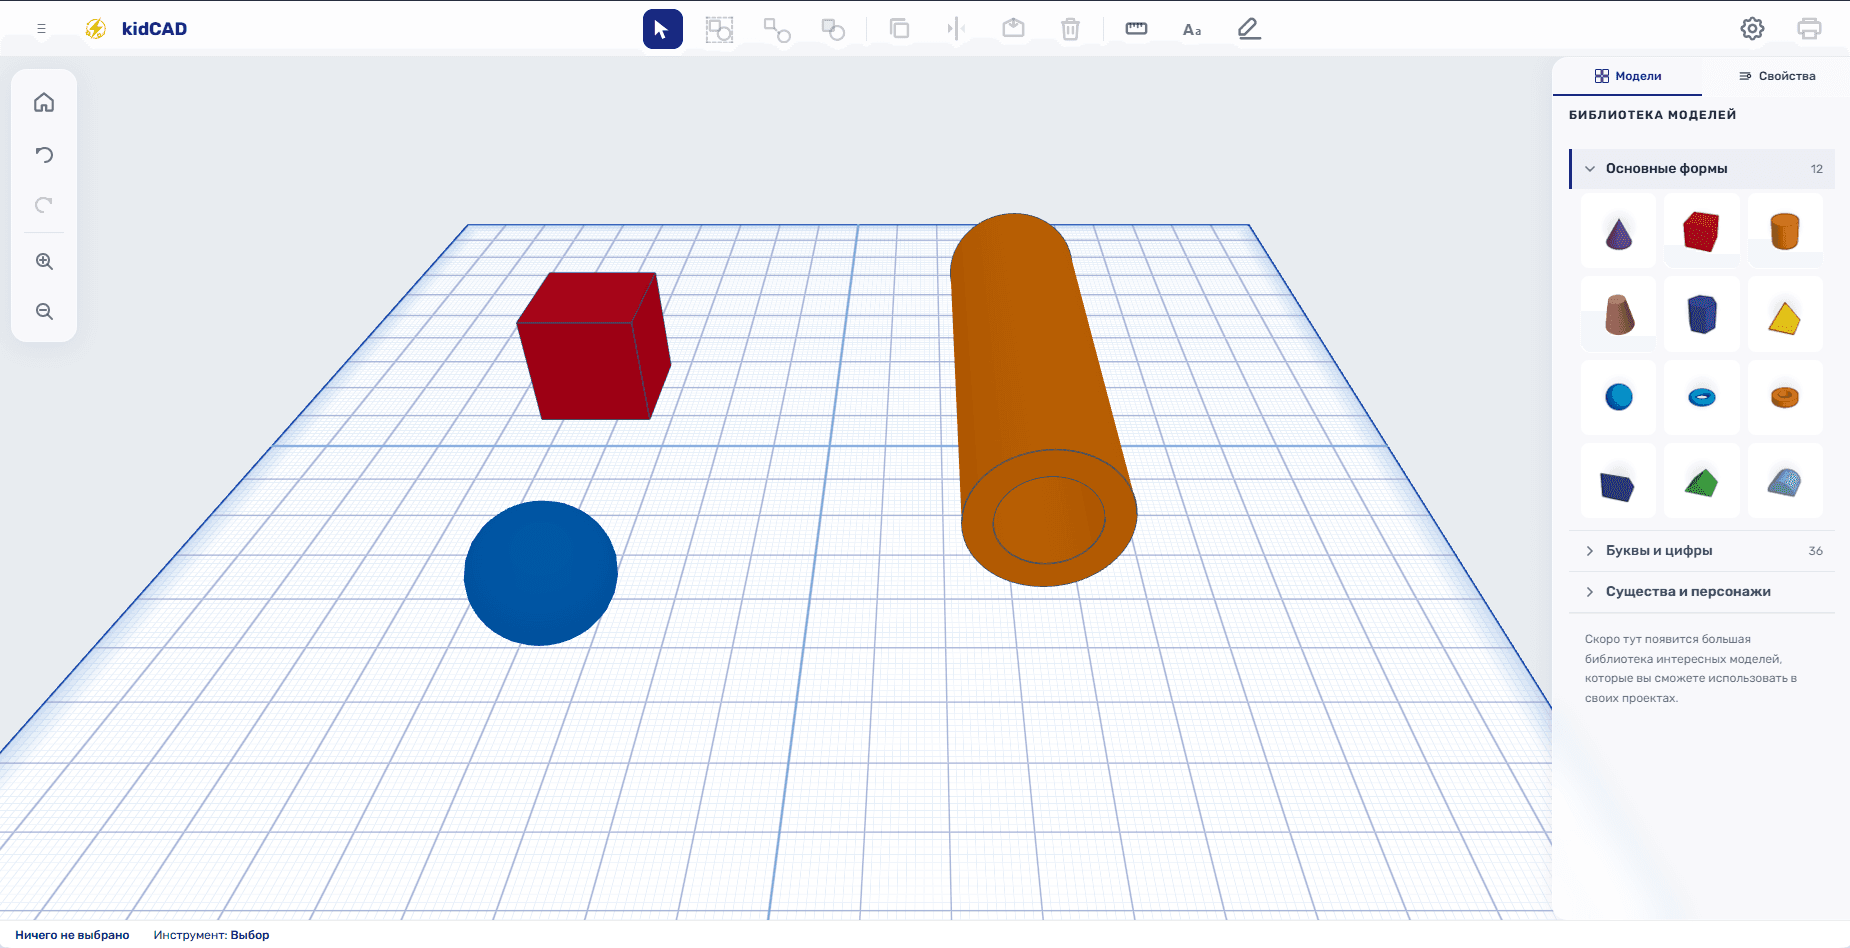Reset view with the home icon
This screenshot has height=948, width=1850.
(44, 103)
